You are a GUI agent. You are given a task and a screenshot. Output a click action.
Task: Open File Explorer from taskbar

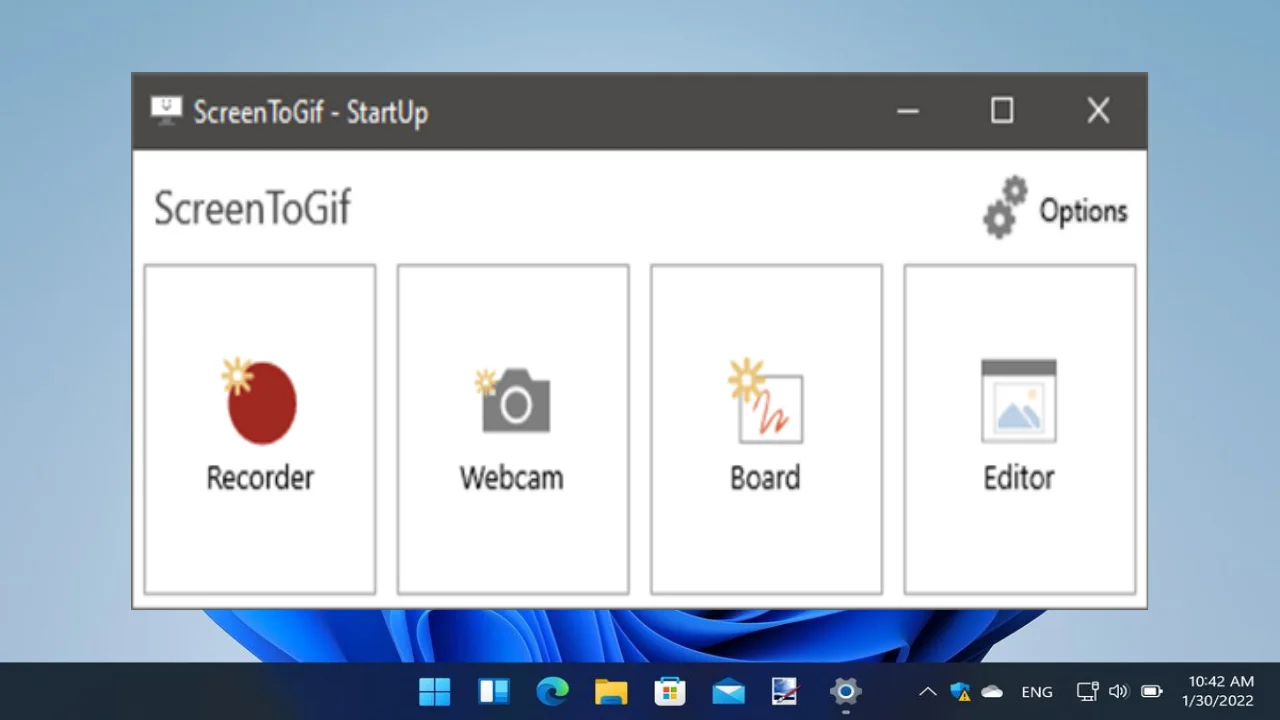(x=611, y=691)
